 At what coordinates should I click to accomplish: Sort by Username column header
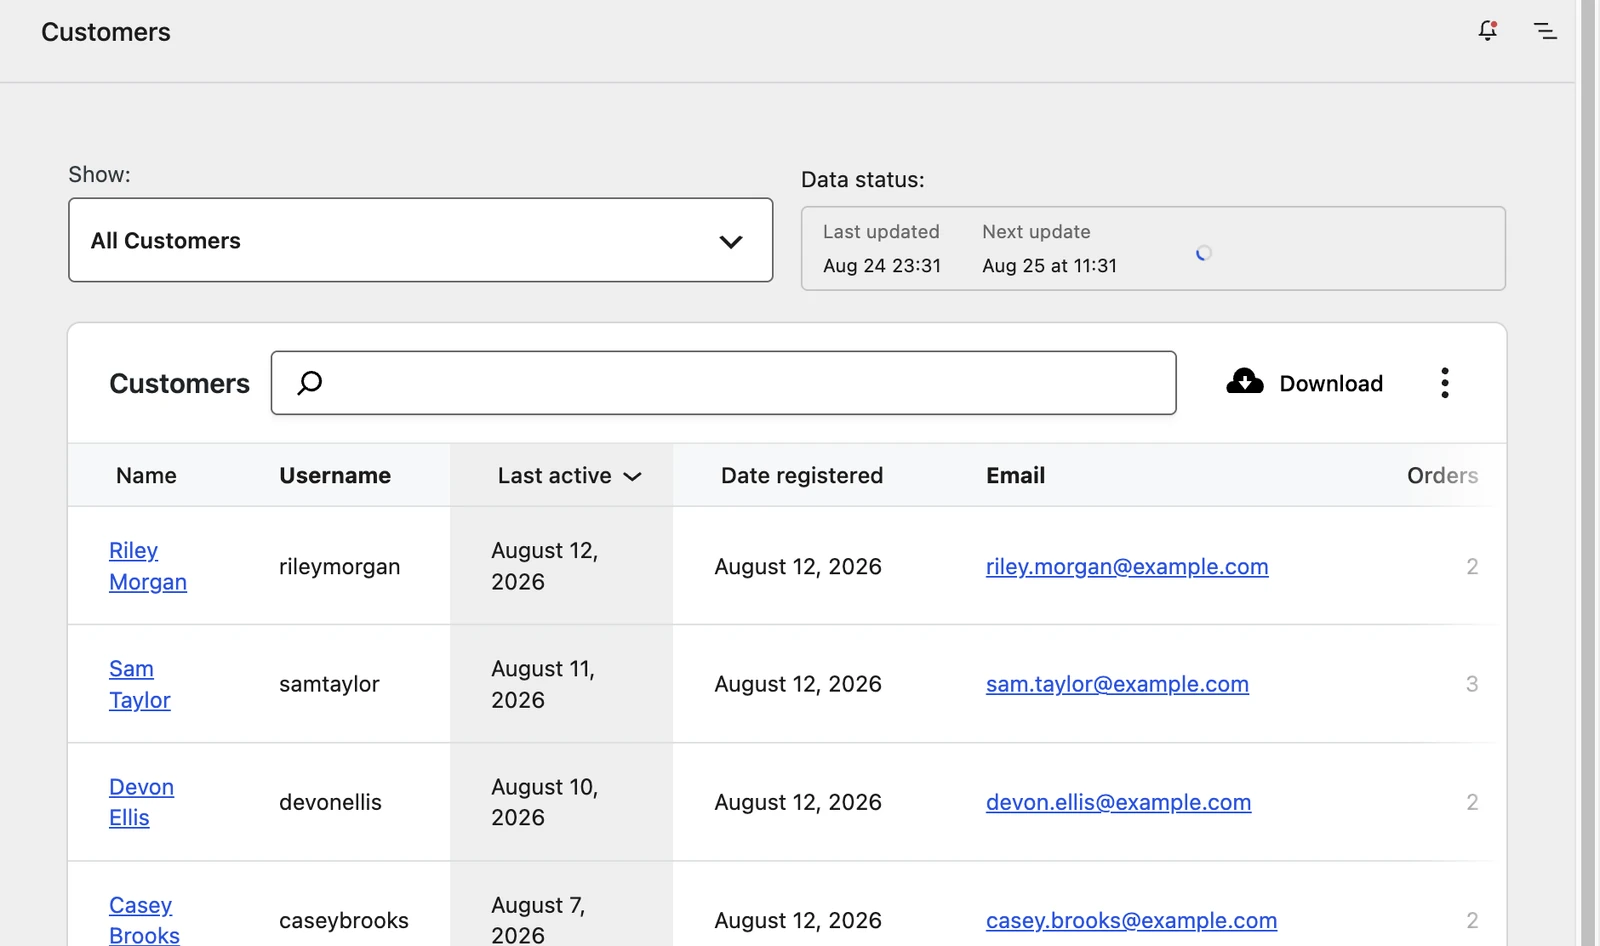click(335, 476)
